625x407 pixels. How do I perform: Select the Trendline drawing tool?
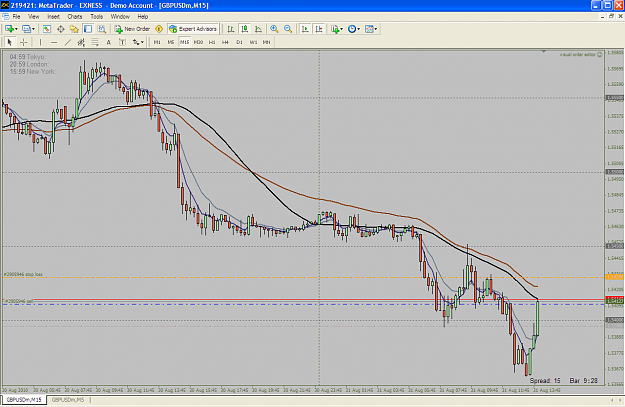tap(68, 42)
